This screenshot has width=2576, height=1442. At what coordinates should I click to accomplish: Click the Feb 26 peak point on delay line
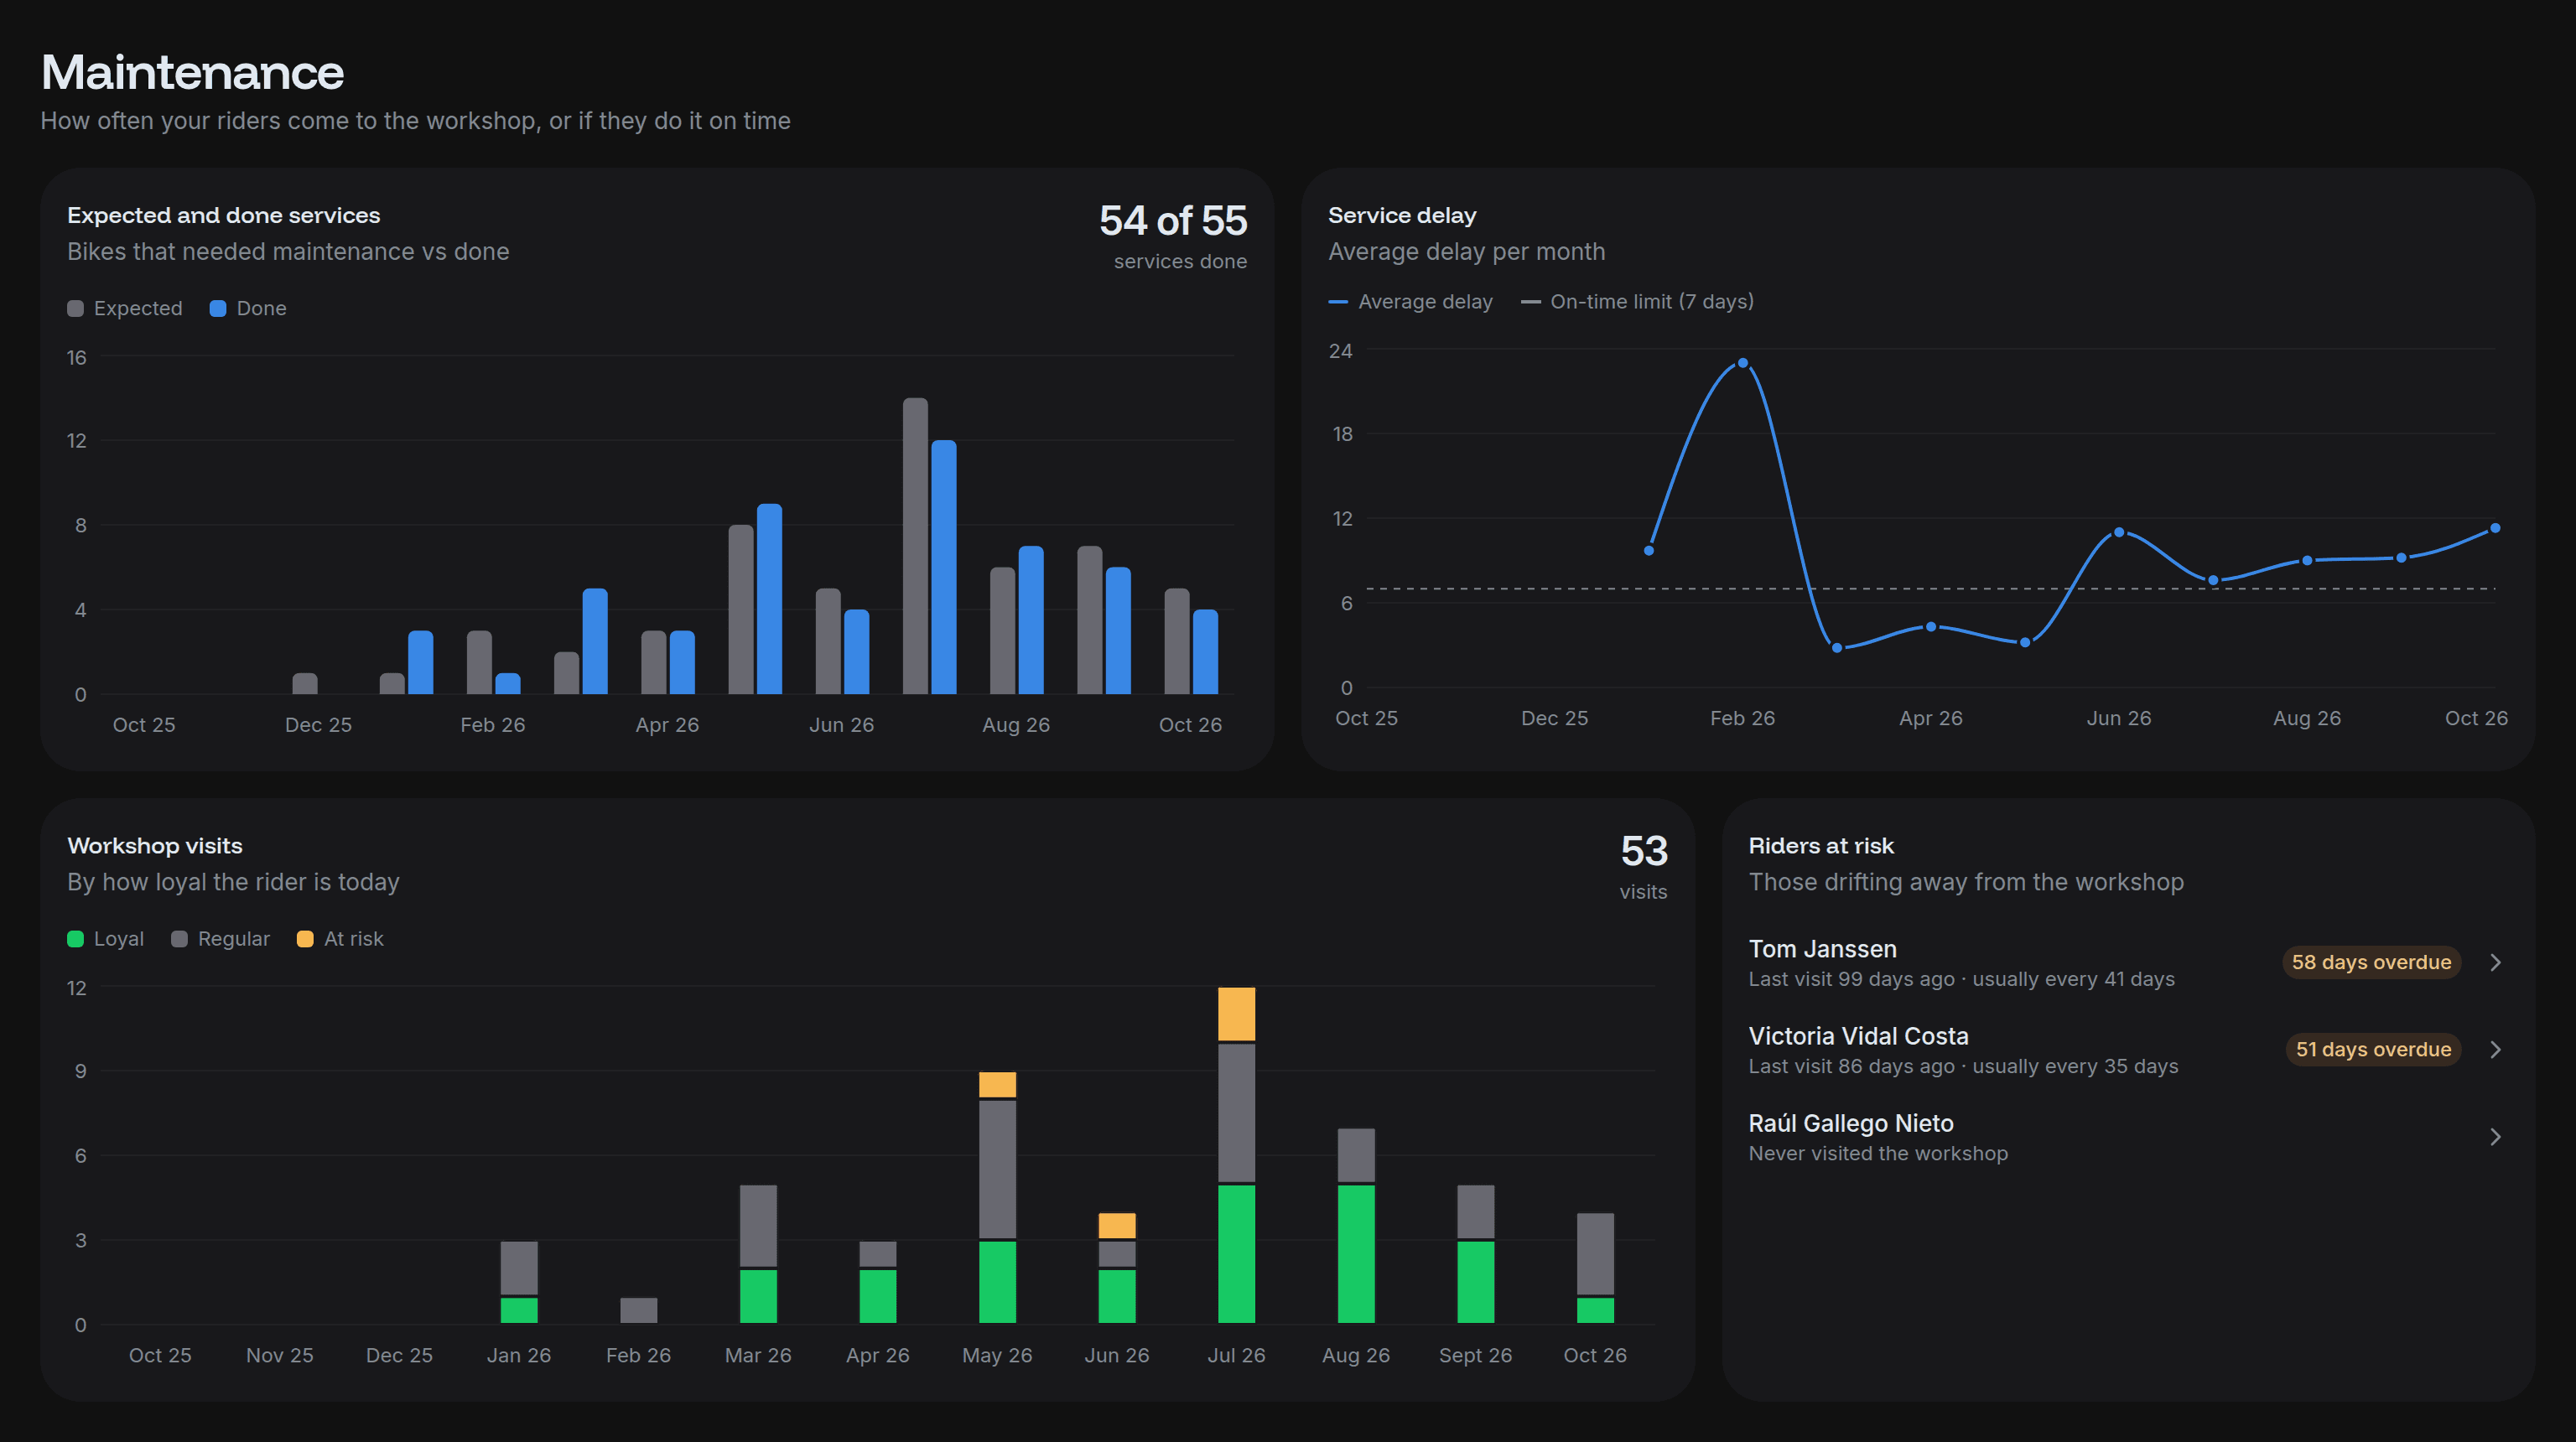pos(1742,363)
